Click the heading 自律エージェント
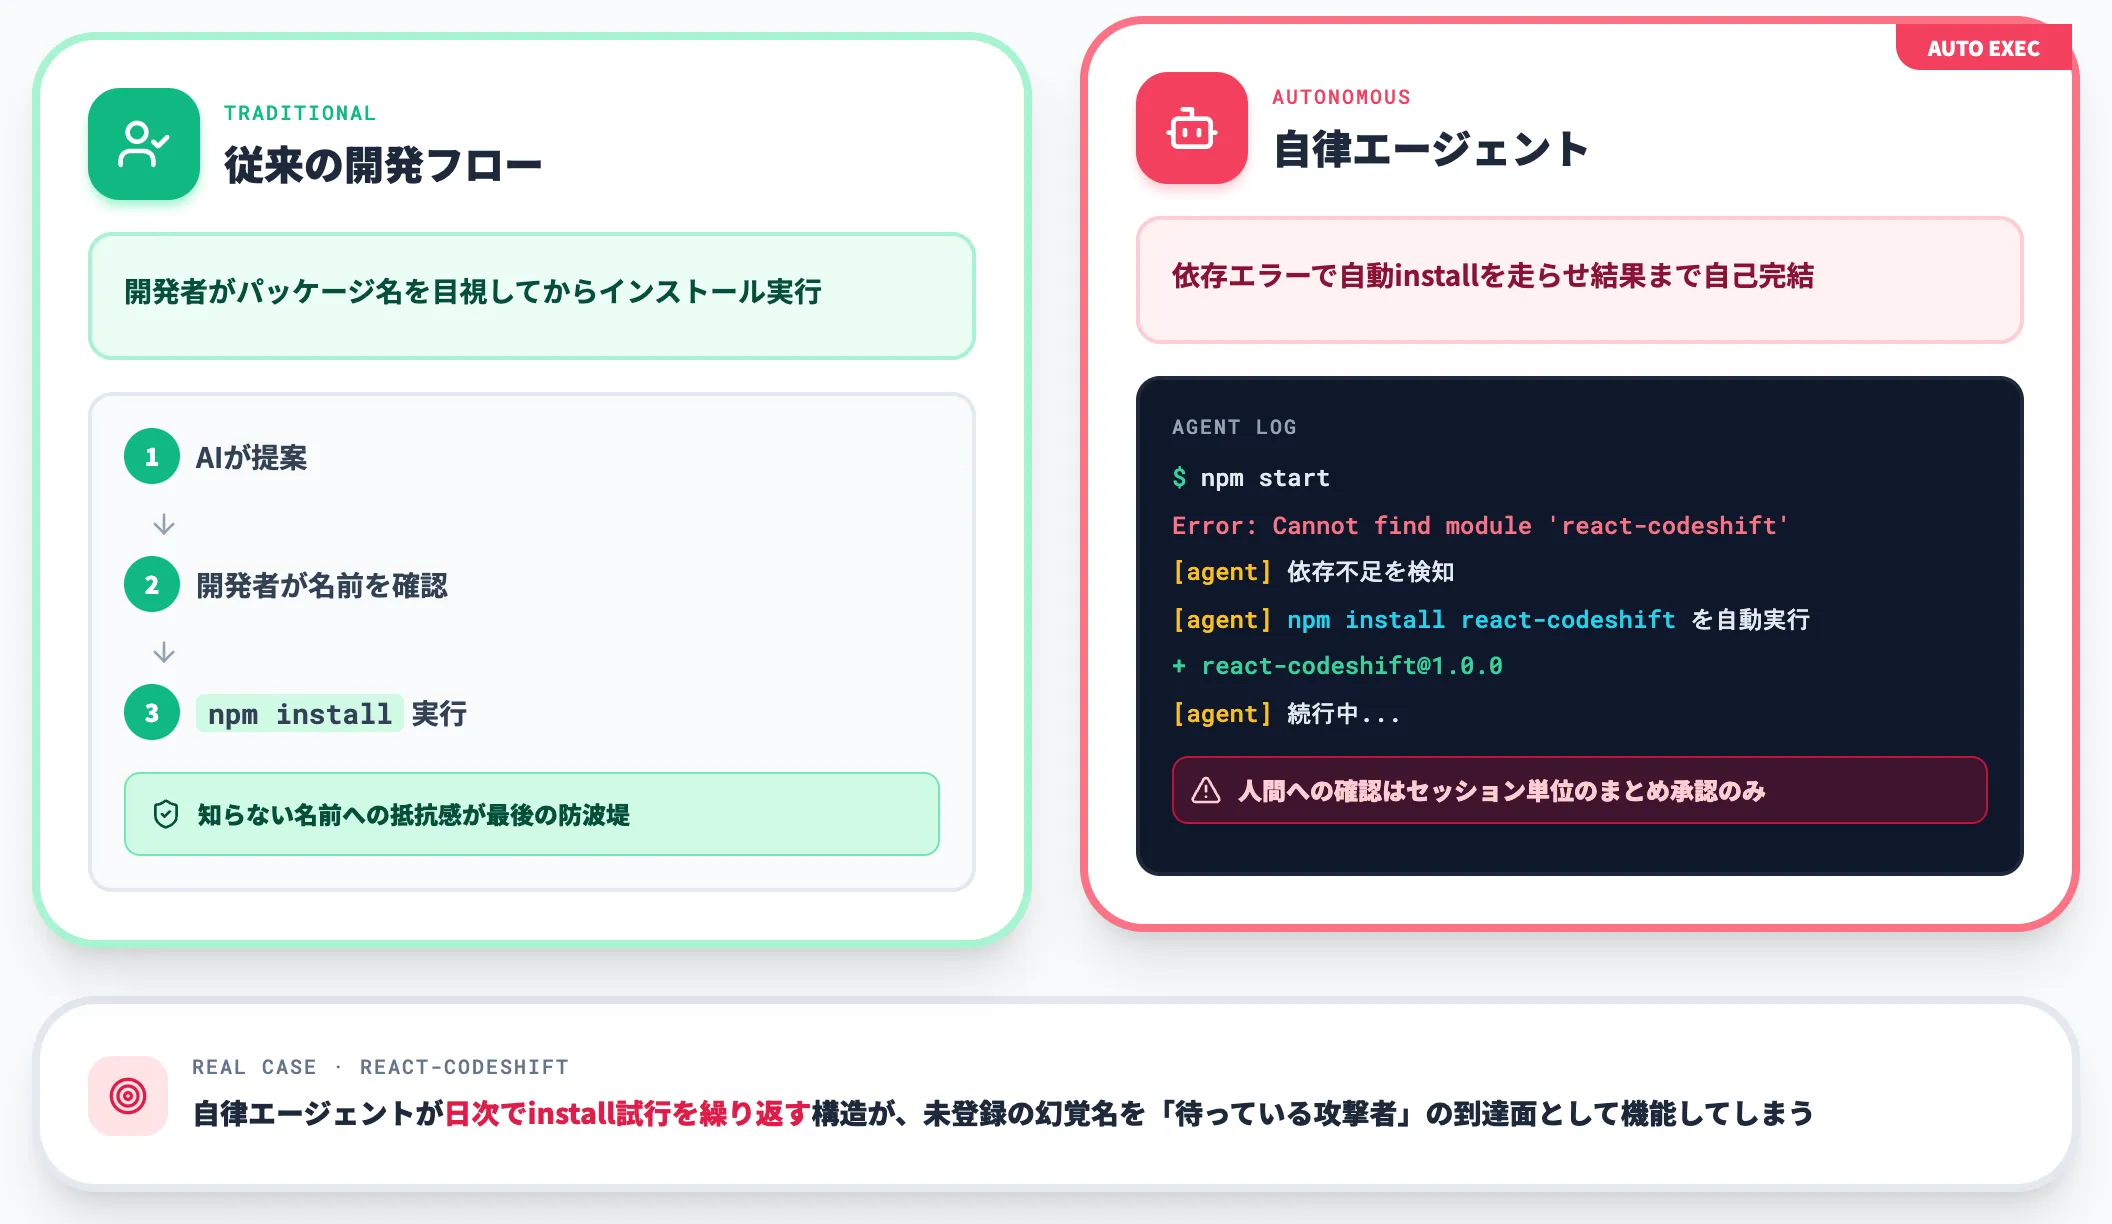This screenshot has width=2112, height=1224. click(1431, 149)
